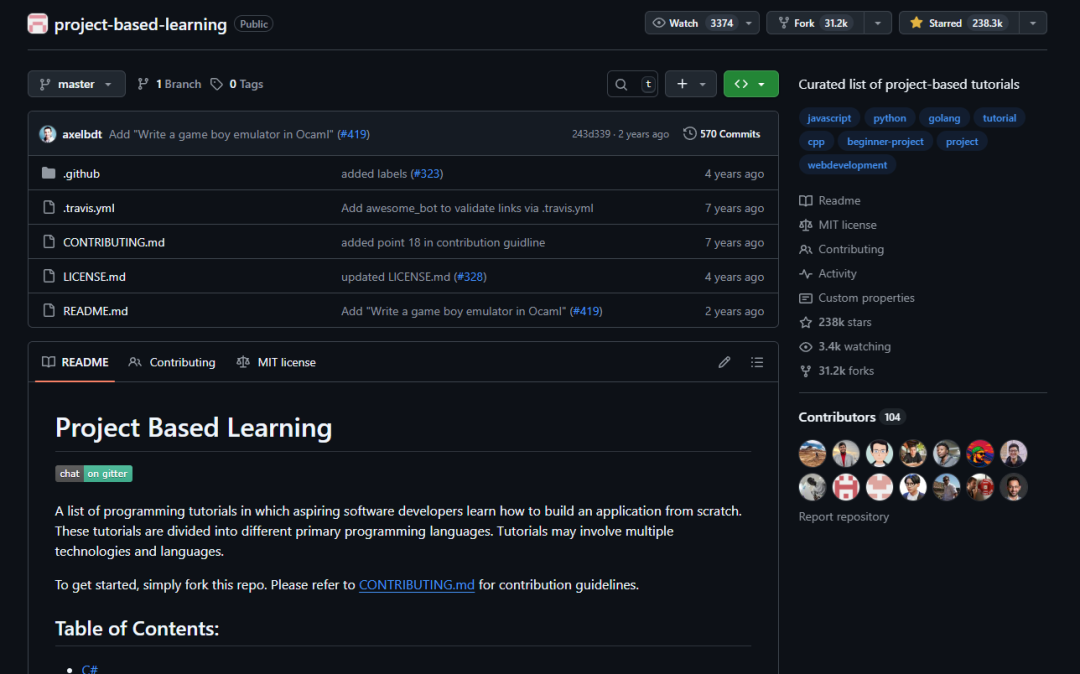
Task: Click the search magnifier icon in file toolbar
Action: point(621,84)
